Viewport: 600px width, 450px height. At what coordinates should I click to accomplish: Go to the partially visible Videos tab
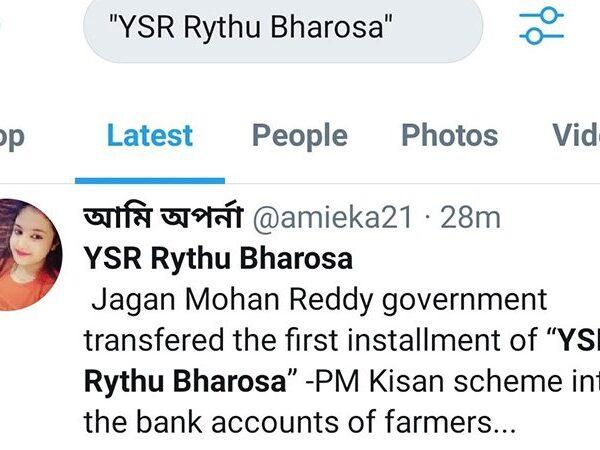[576, 135]
